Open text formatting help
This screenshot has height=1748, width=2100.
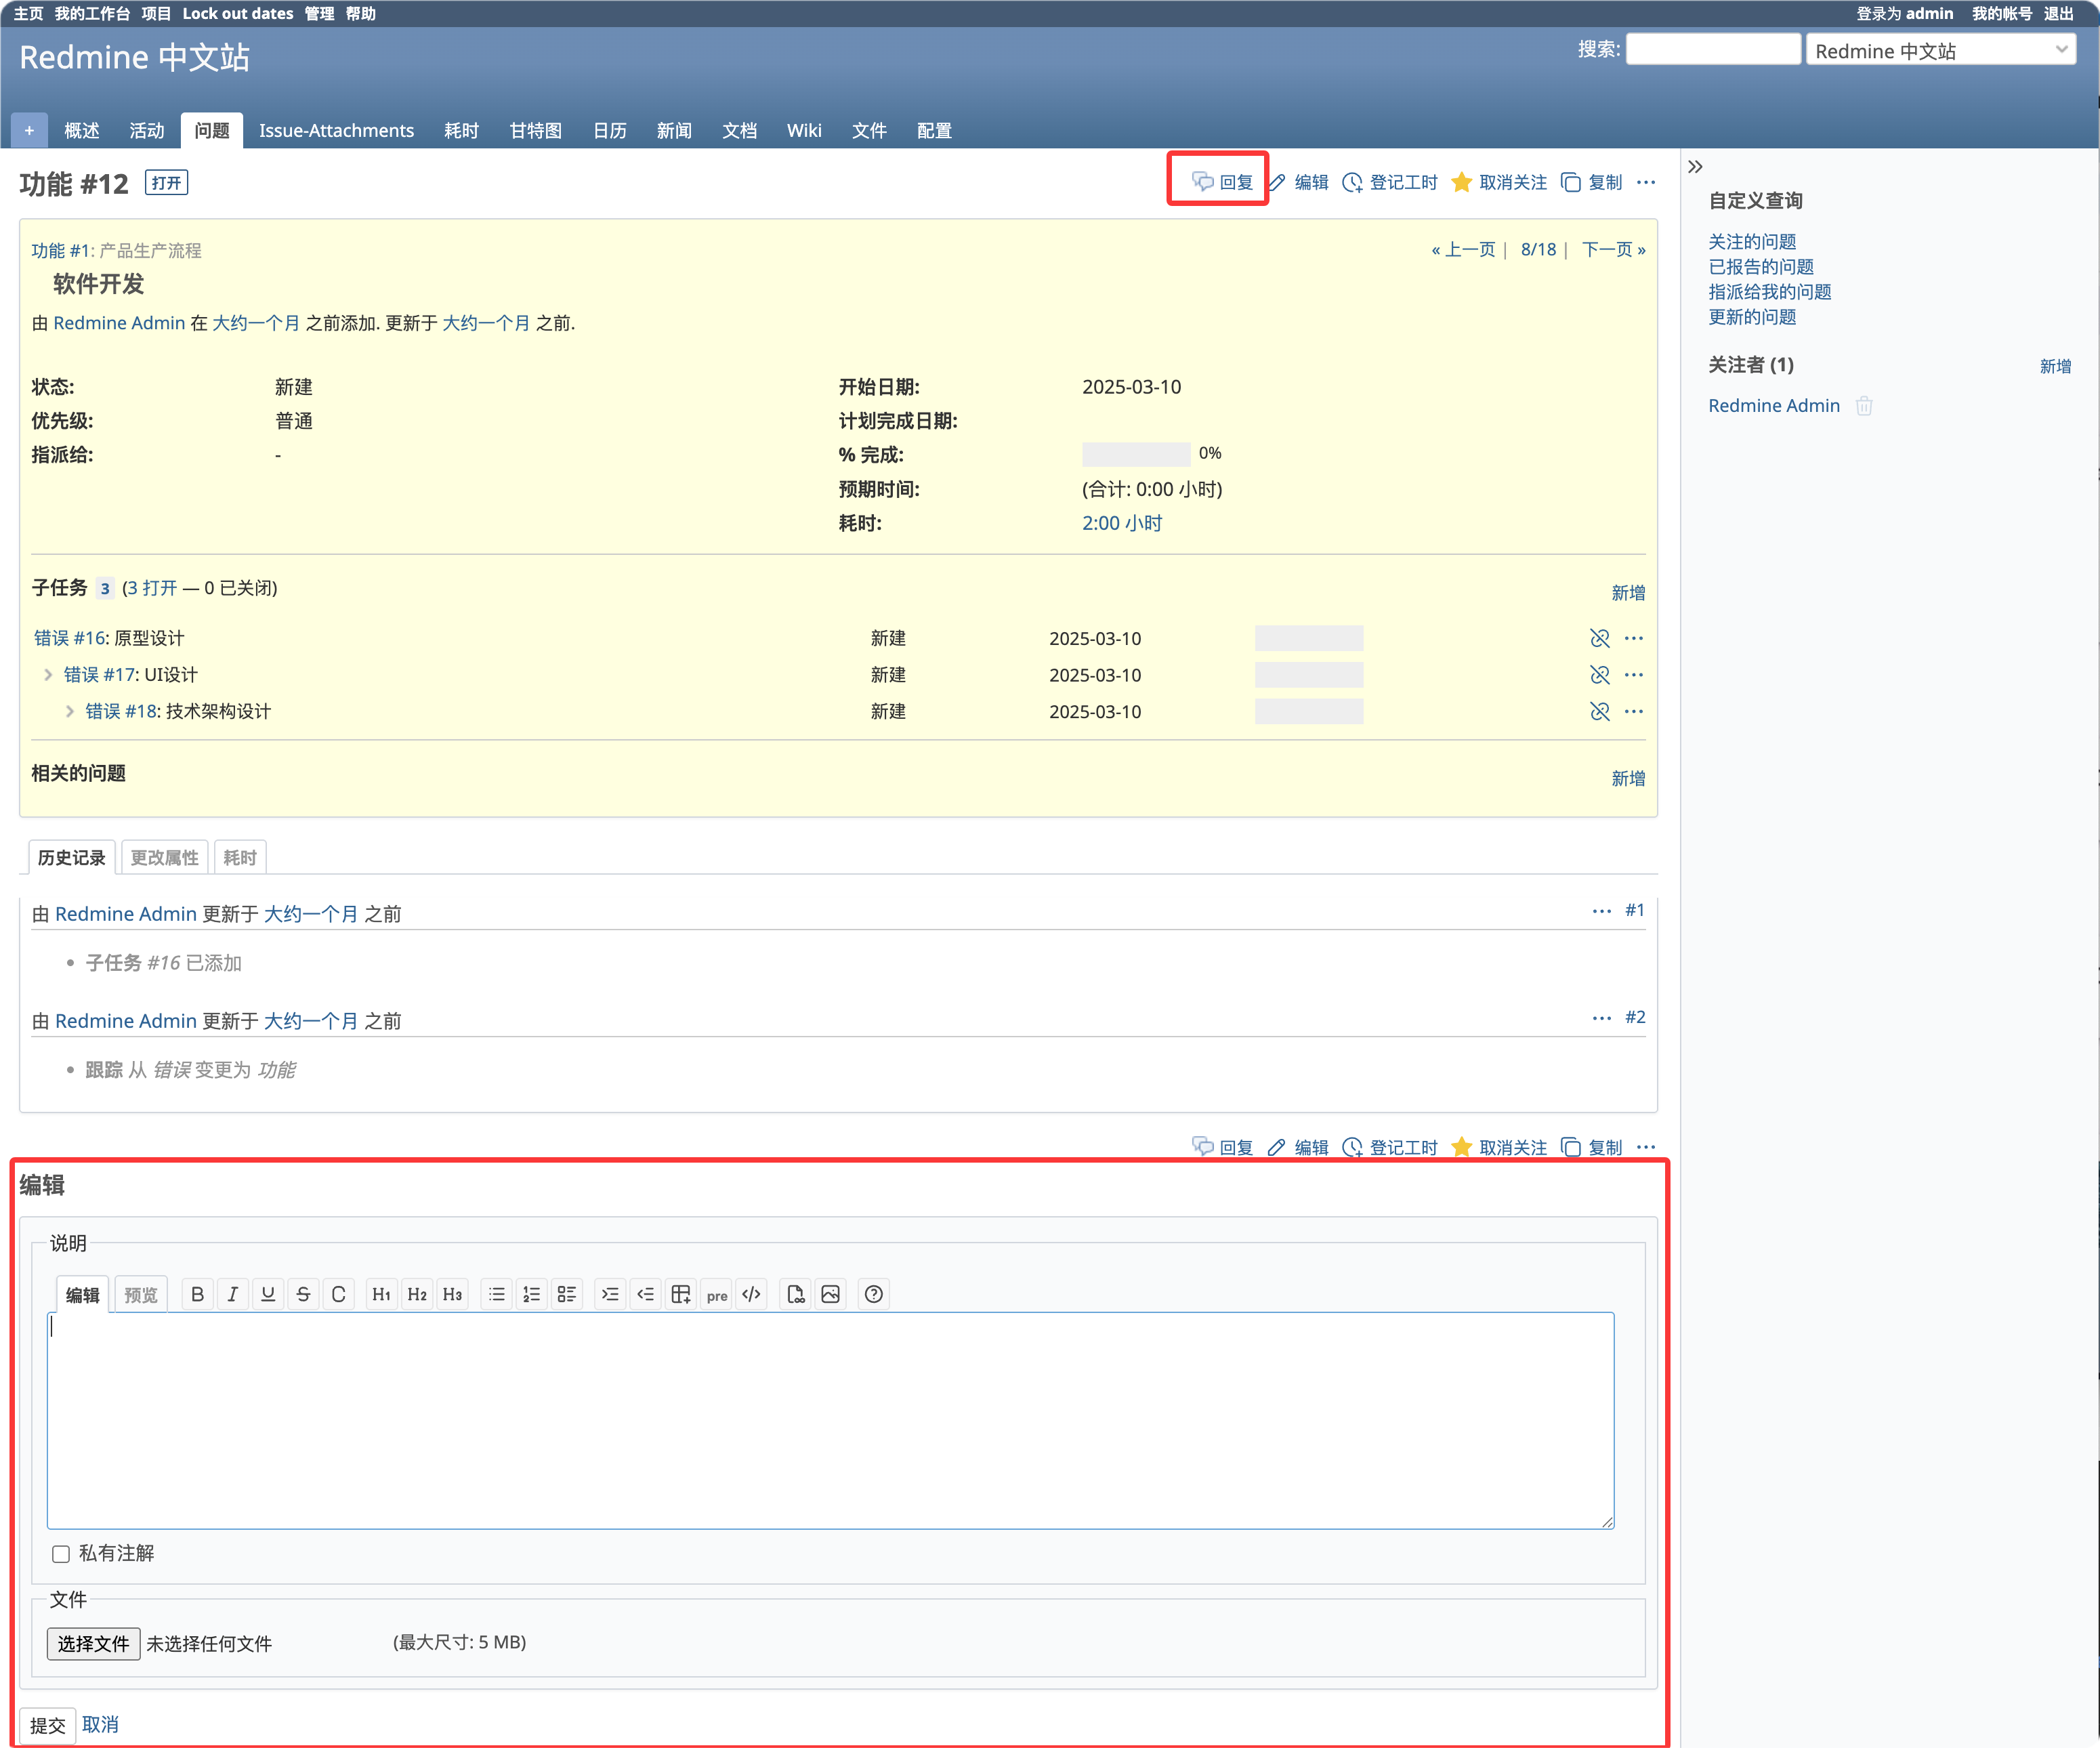pyautogui.click(x=873, y=1294)
